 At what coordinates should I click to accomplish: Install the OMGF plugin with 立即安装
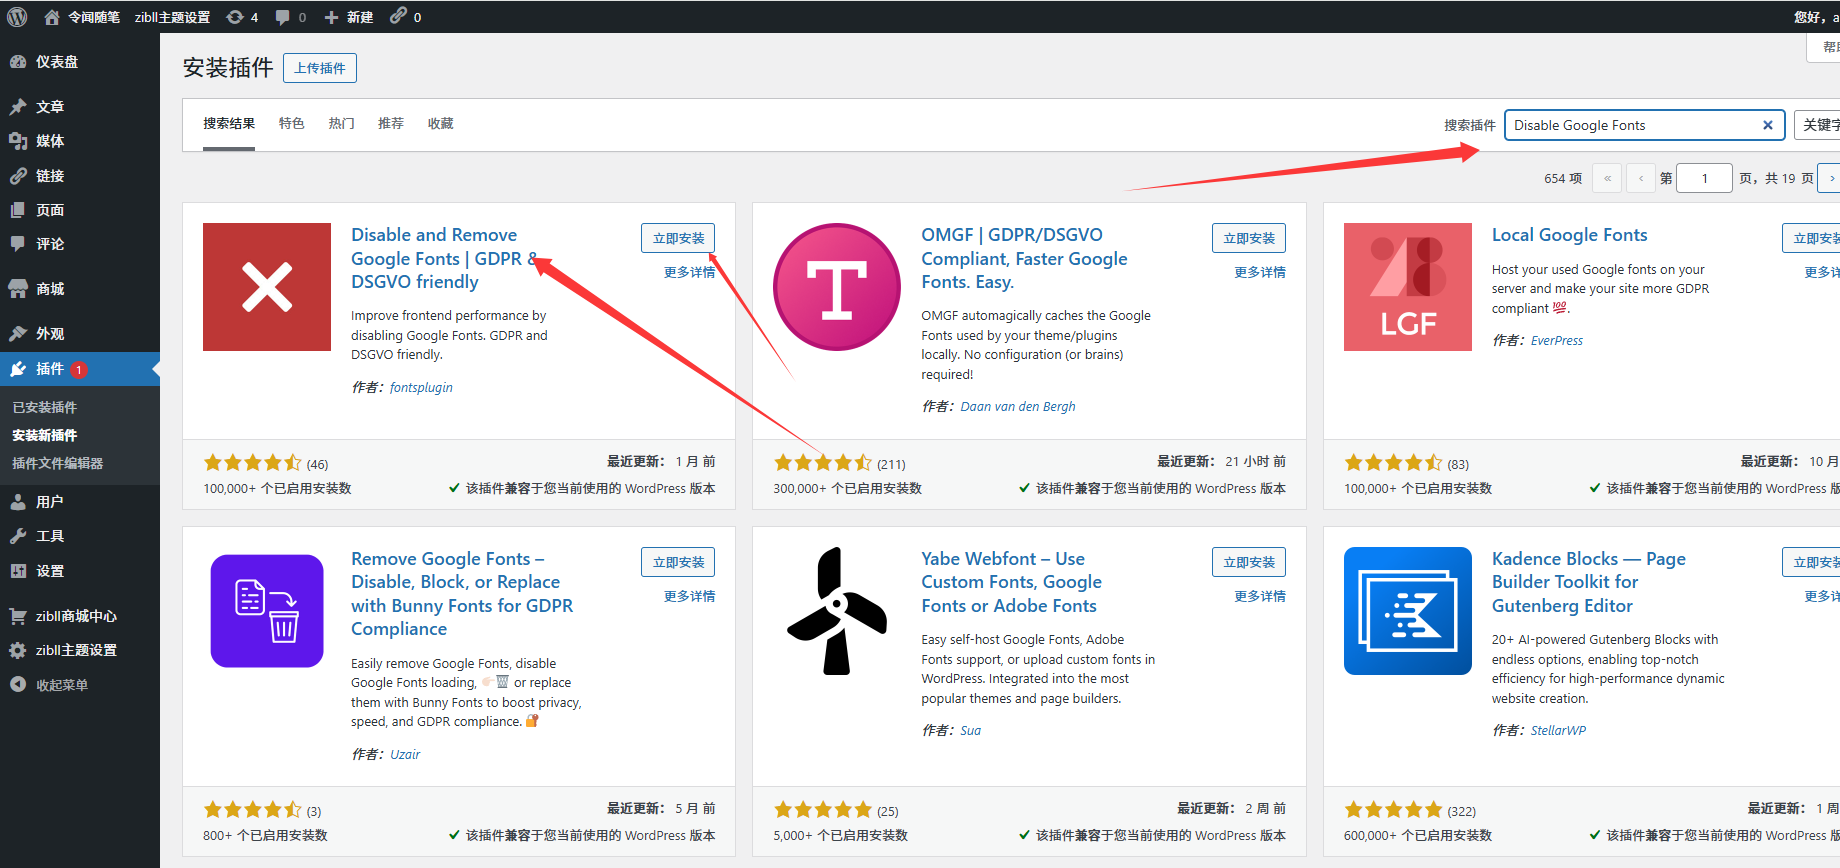(x=1249, y=238)
